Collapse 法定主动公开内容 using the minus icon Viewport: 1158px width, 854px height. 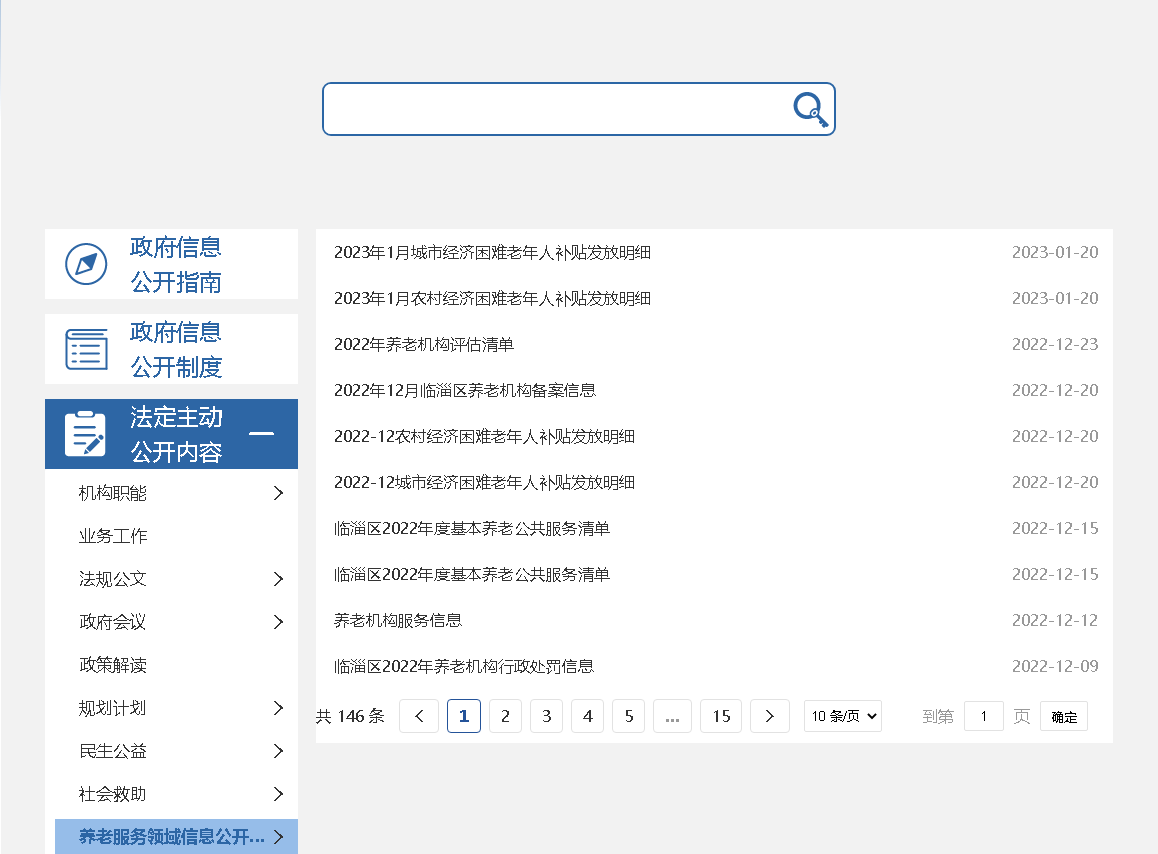(x=261, y=434)
